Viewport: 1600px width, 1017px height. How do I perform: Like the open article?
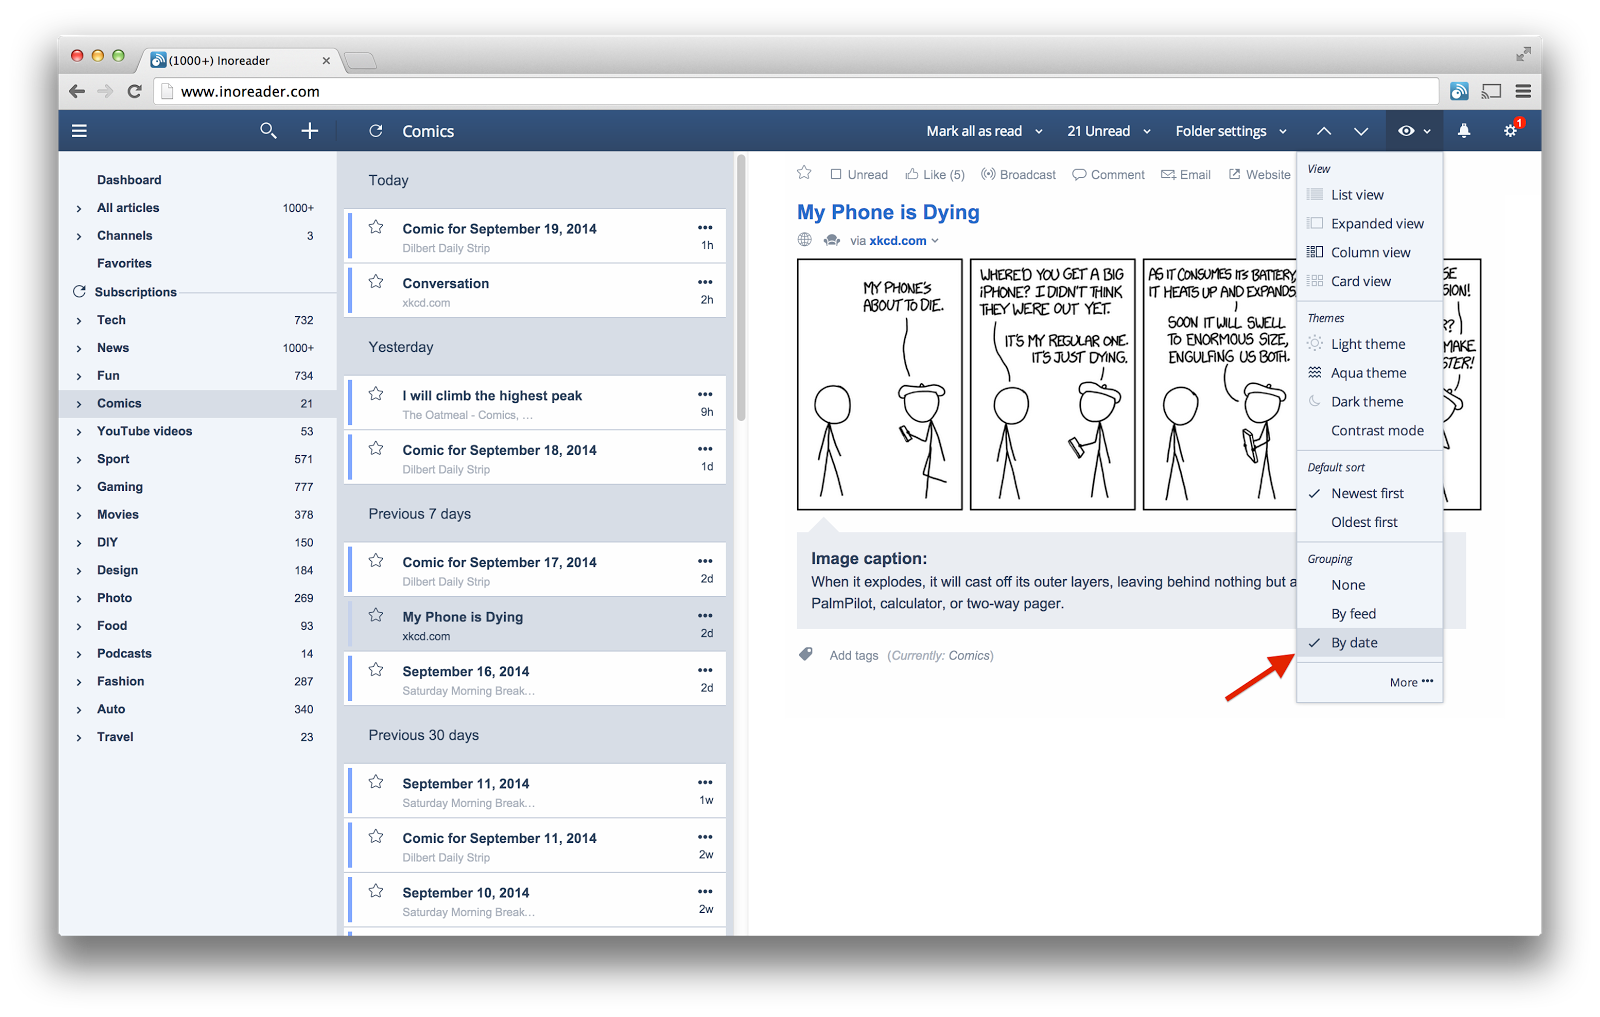click(936, 175)
